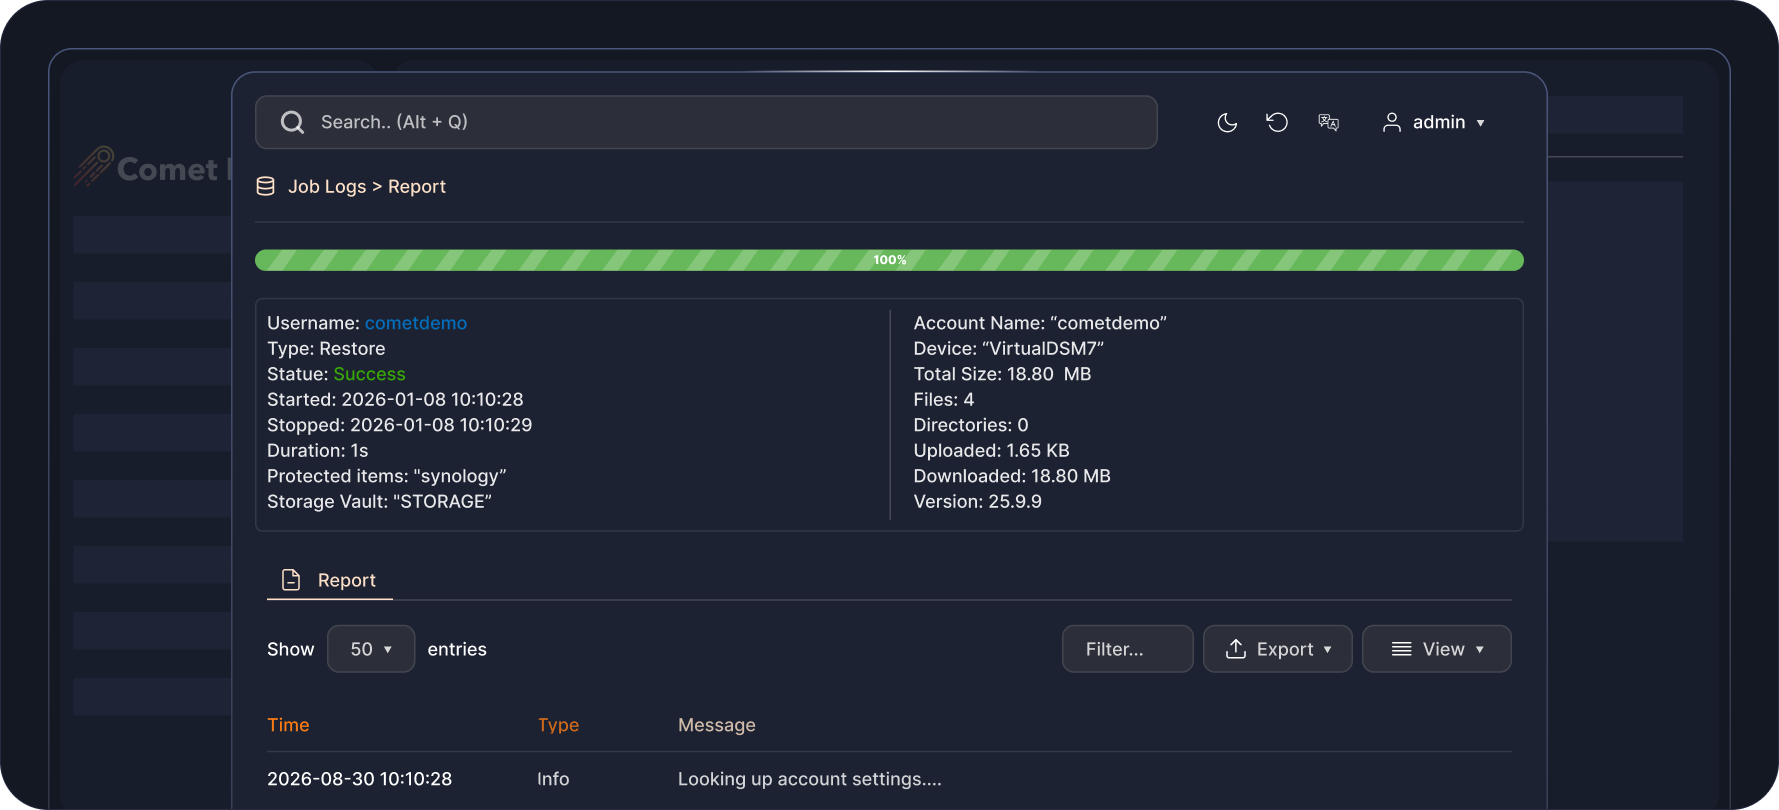Viewport: 1779px width, 810px height.
Task: Focus the Search (Alt + Q) field
Action: click(706, 122)
